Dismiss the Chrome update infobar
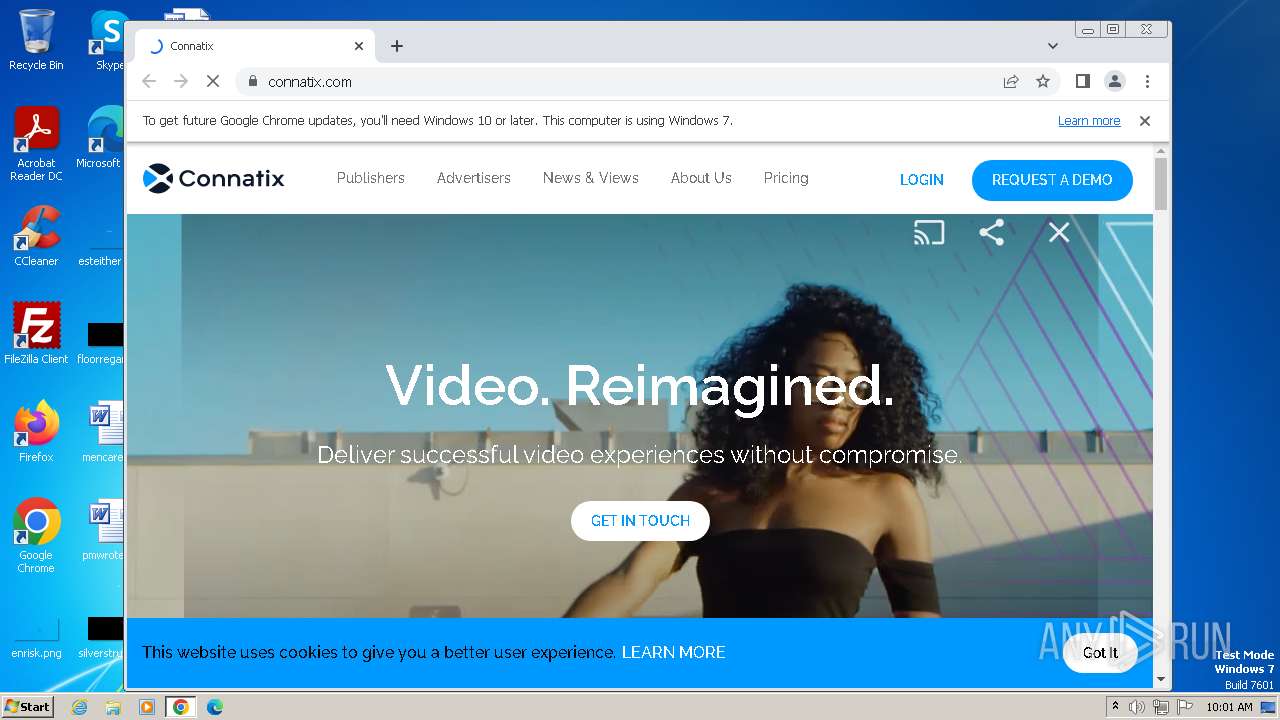Viewport: 1280px width, 720px height. click(x=1145, y=121)
